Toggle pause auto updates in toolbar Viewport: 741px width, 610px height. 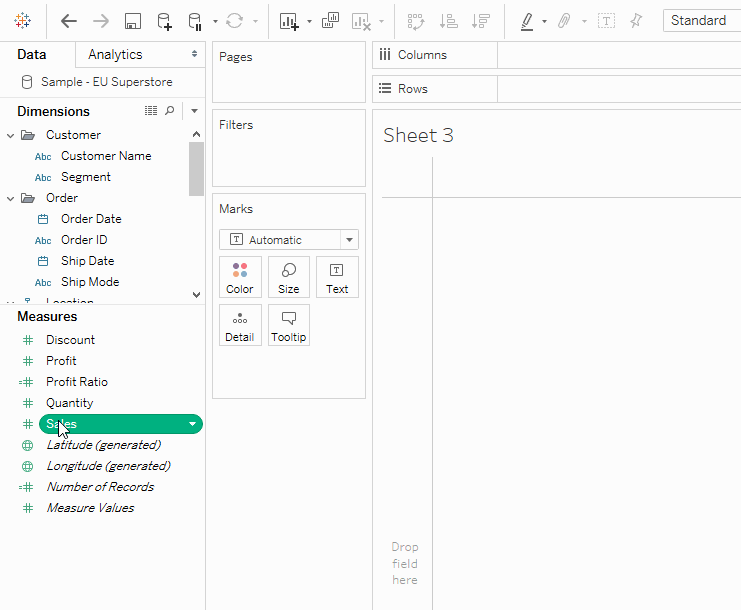196,21
